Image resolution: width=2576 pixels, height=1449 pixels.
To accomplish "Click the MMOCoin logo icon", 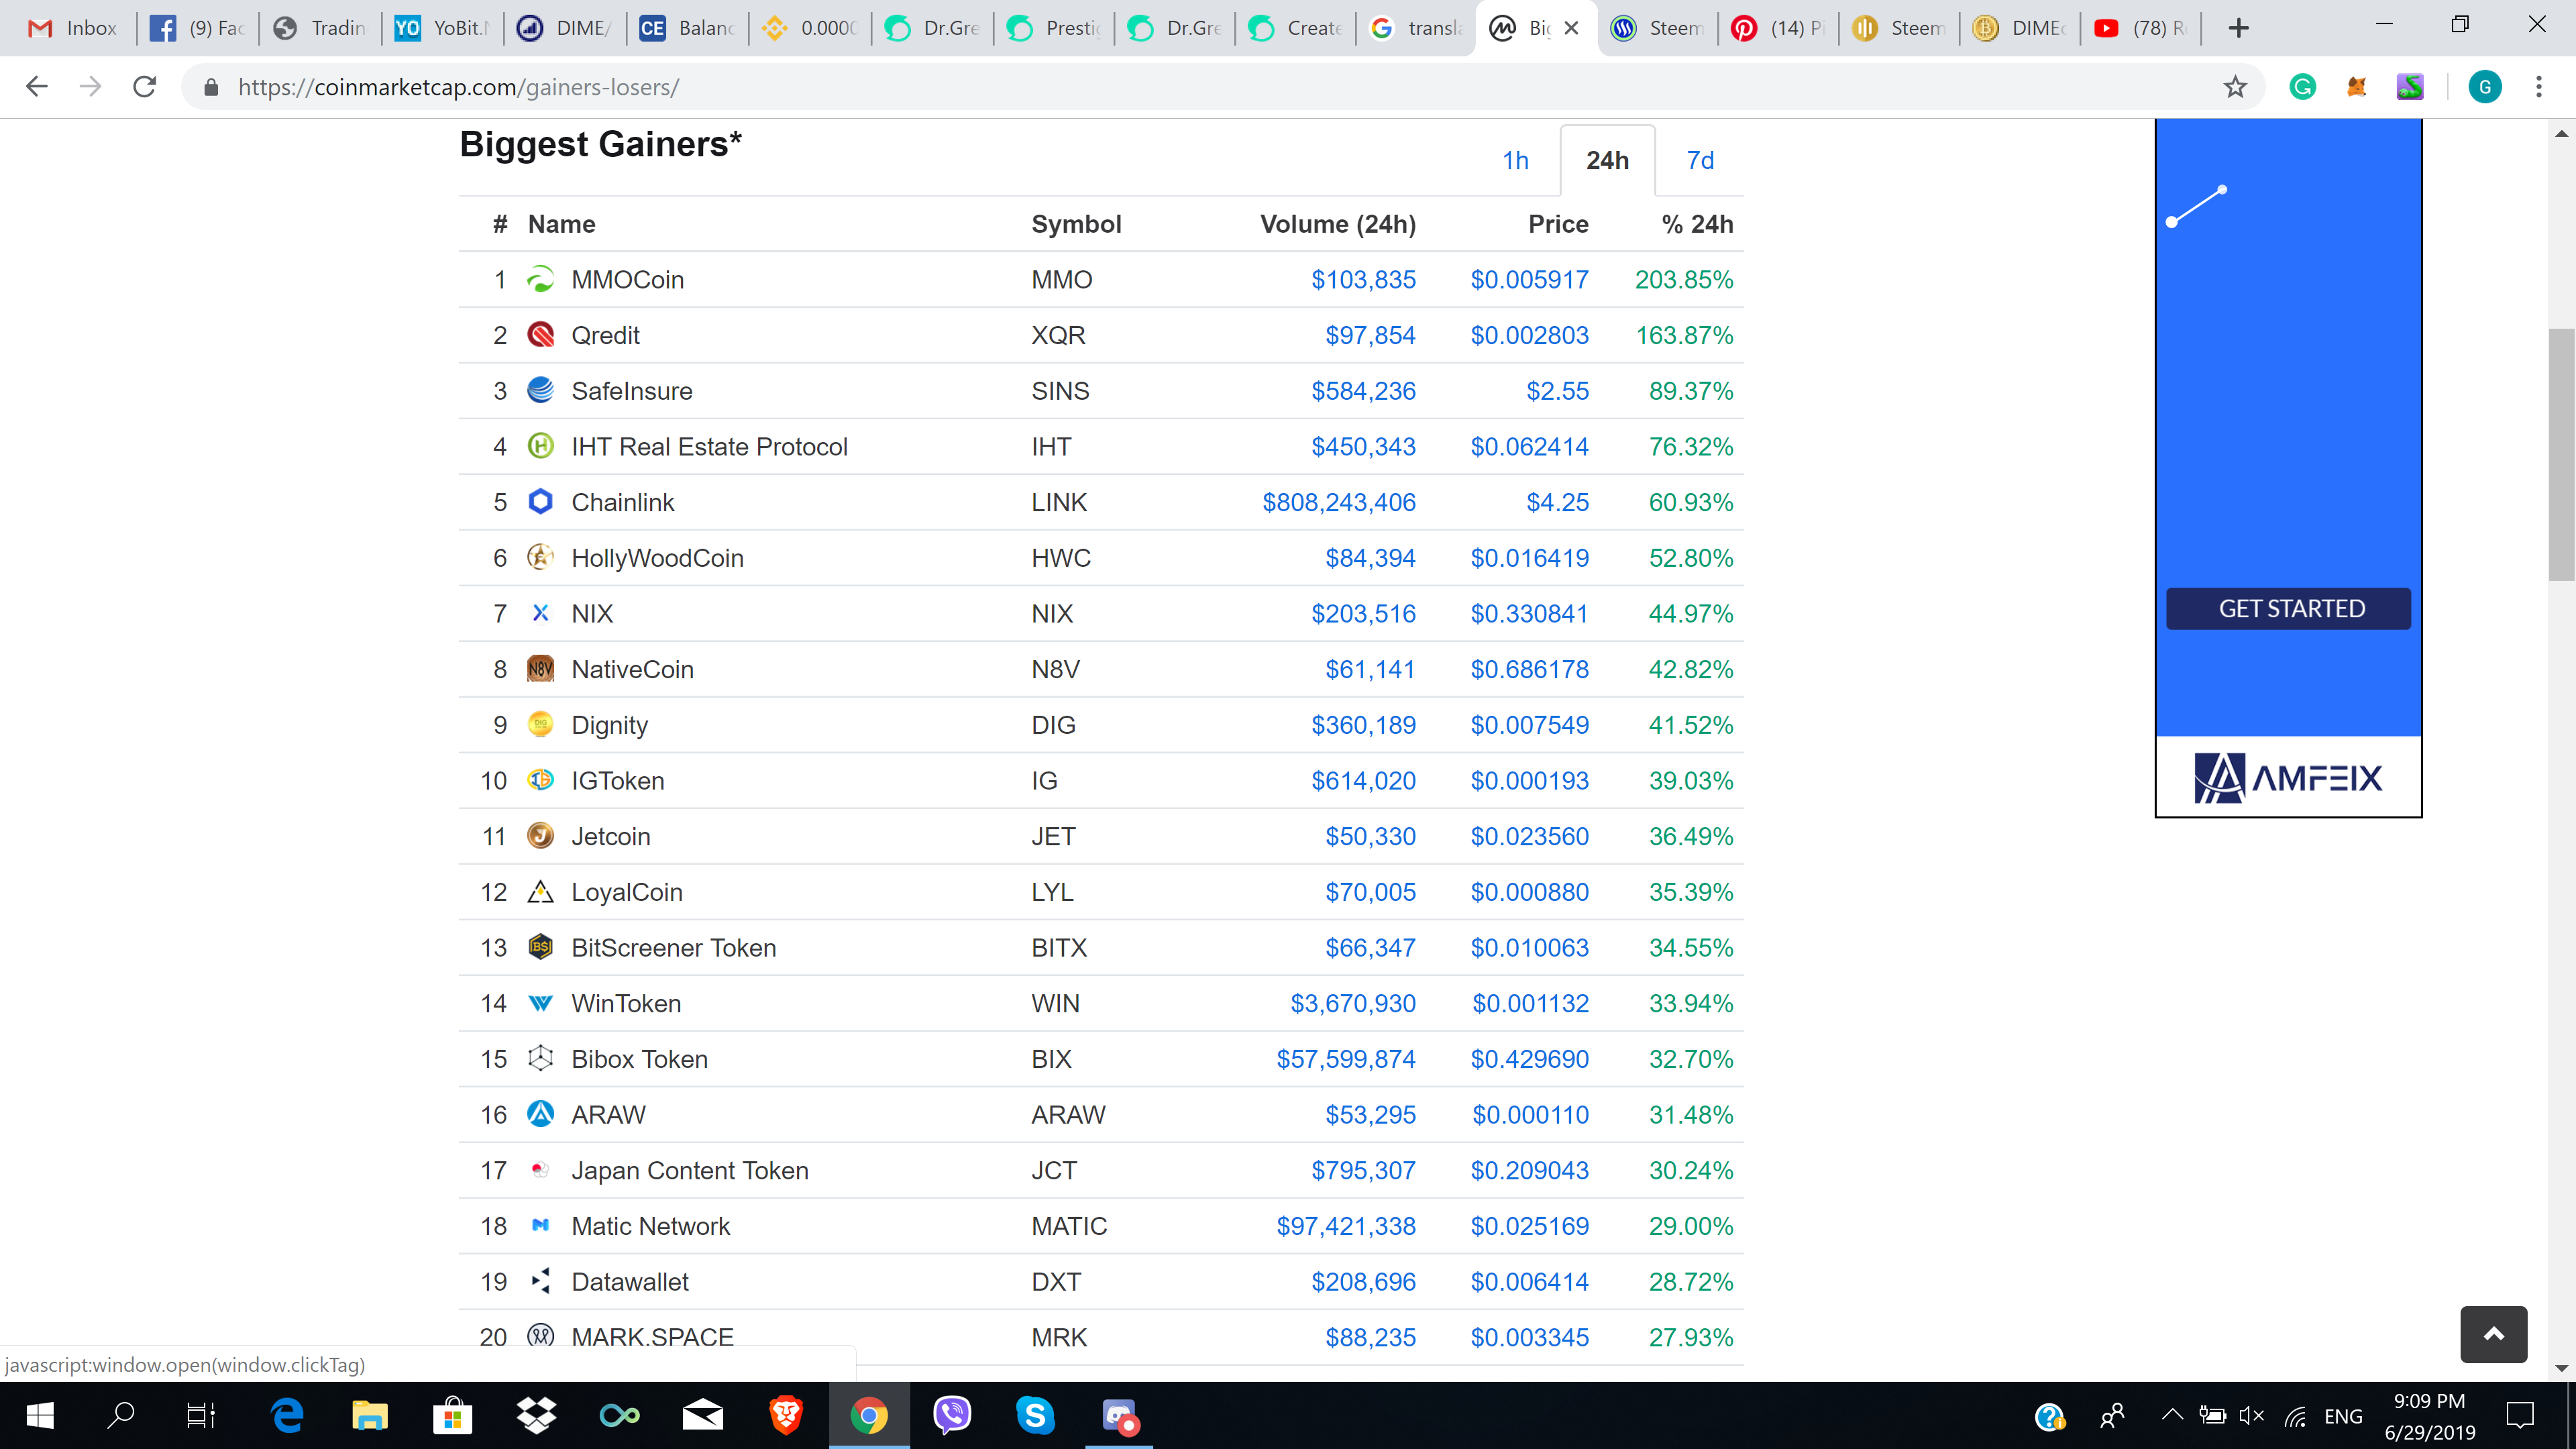I will [540, 280].
